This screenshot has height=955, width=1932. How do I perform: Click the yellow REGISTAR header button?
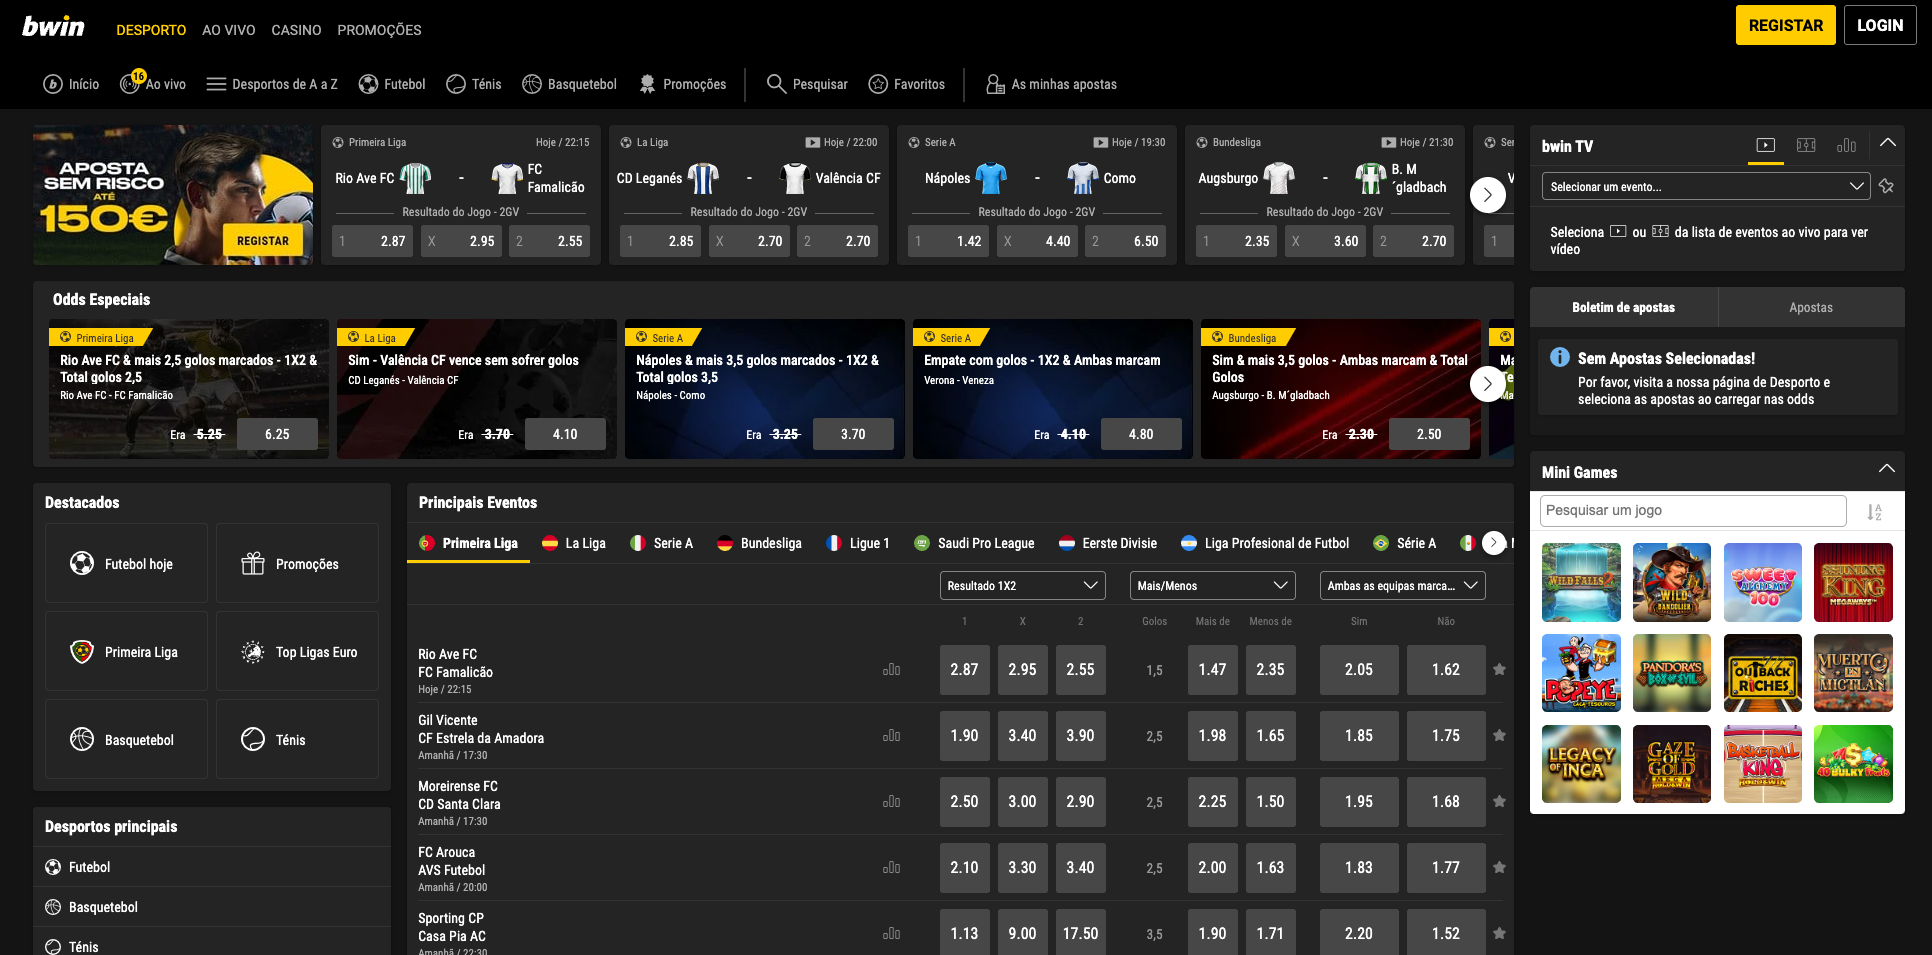(1786, 25)
